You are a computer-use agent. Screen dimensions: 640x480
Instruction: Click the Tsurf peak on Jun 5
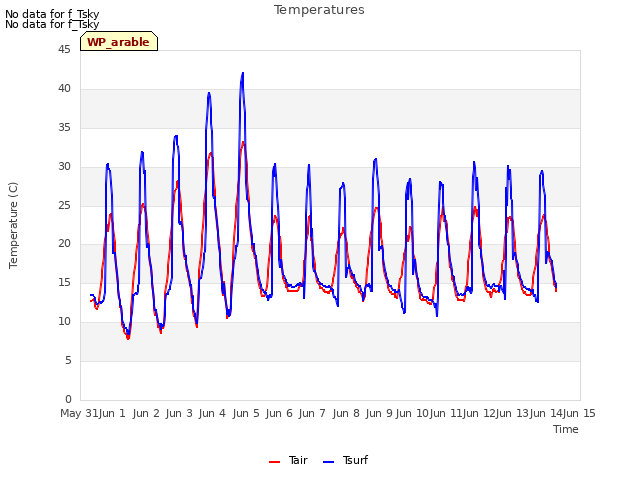coord(243,73)
